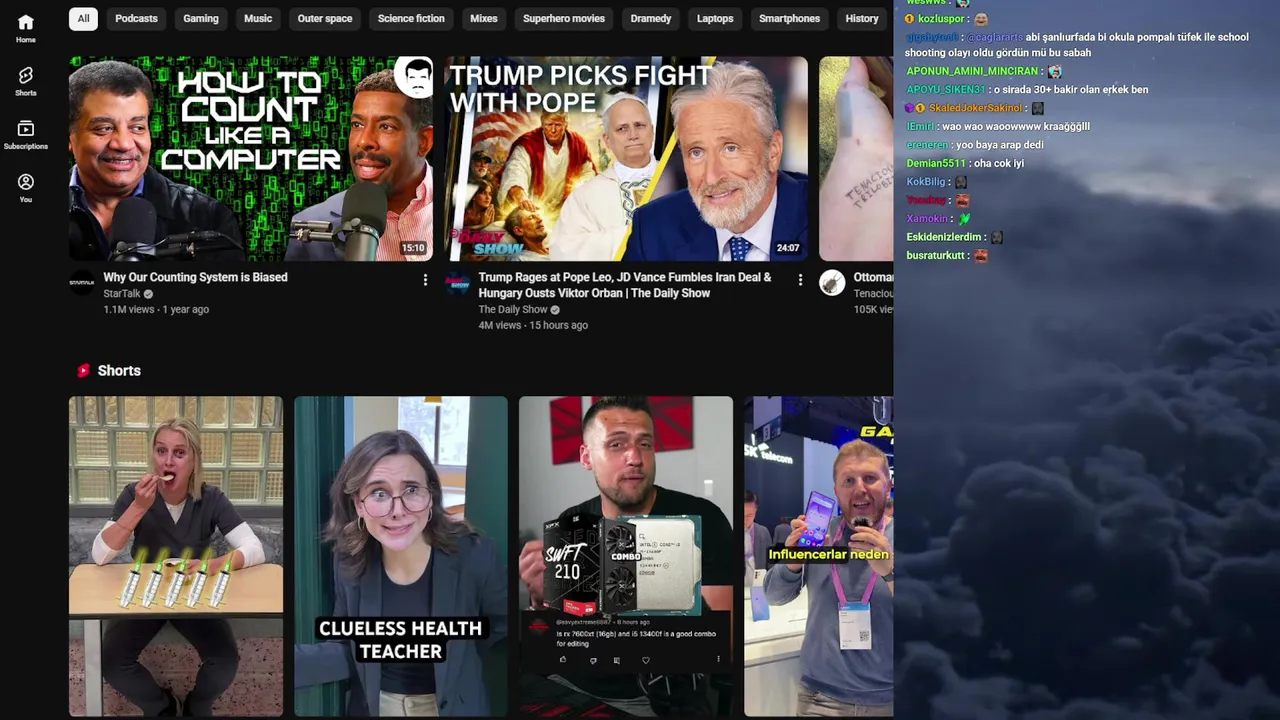Click the Shorts section logo icon

(84, 371)
